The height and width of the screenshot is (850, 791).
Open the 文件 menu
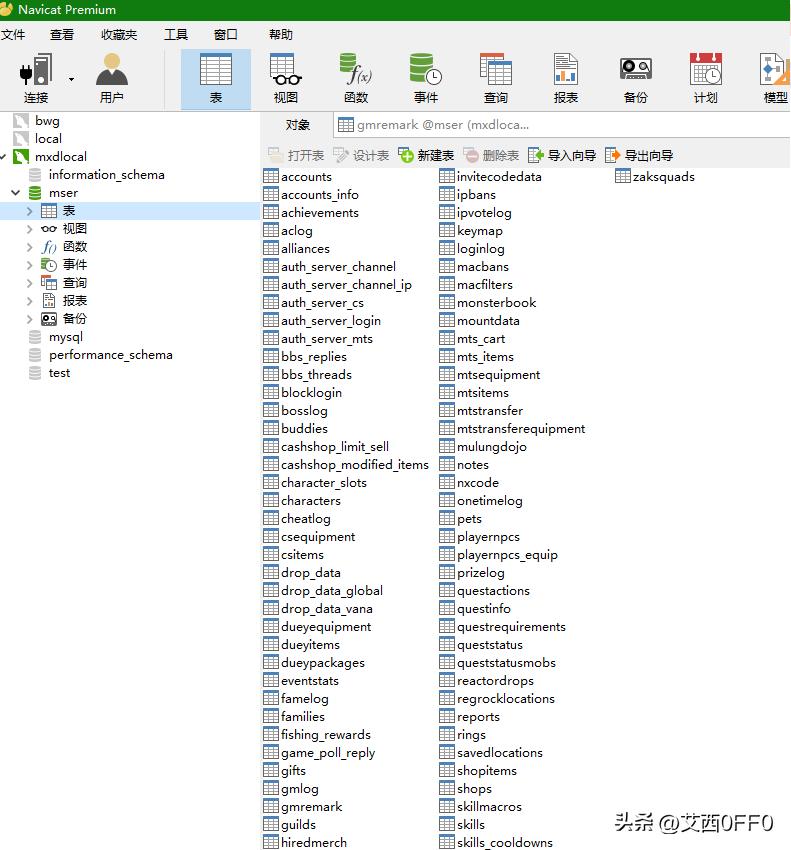pos(13,35)
